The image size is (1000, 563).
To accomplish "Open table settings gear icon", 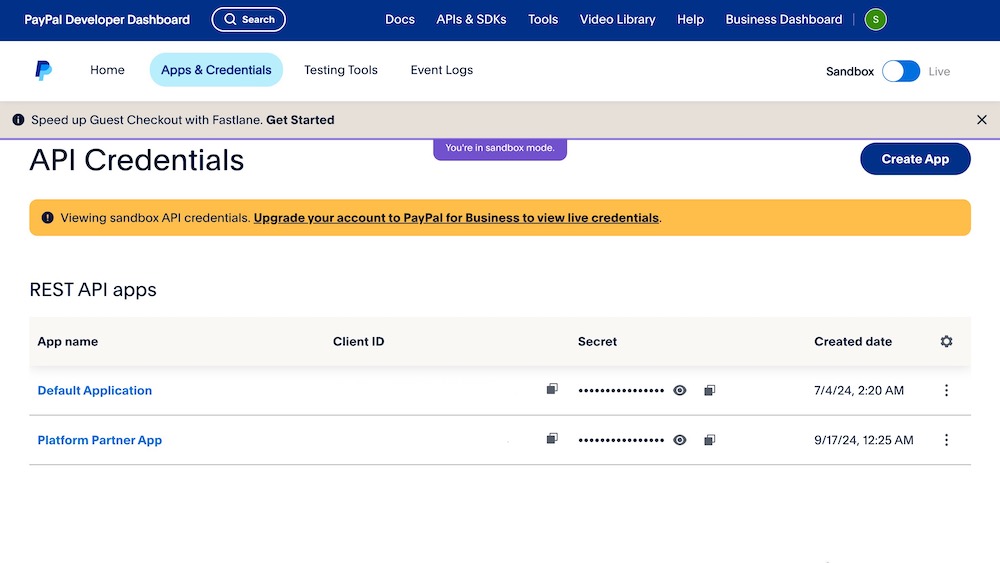I will coord(946,341).
